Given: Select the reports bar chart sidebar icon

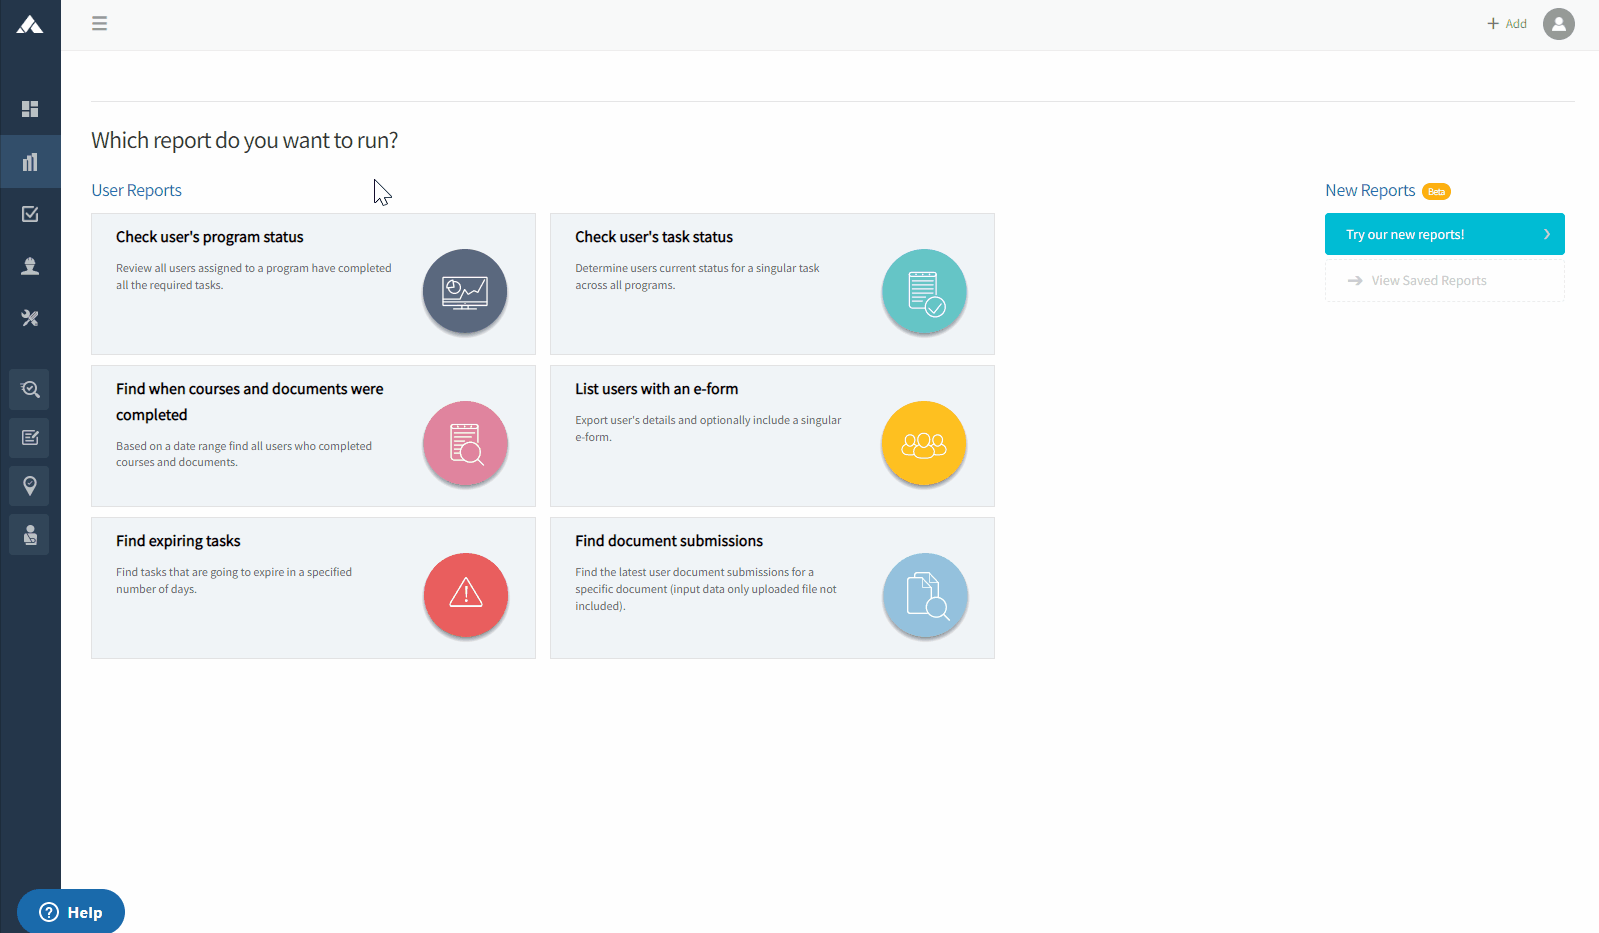Looking at the screenshot, I should pos(30,162).
